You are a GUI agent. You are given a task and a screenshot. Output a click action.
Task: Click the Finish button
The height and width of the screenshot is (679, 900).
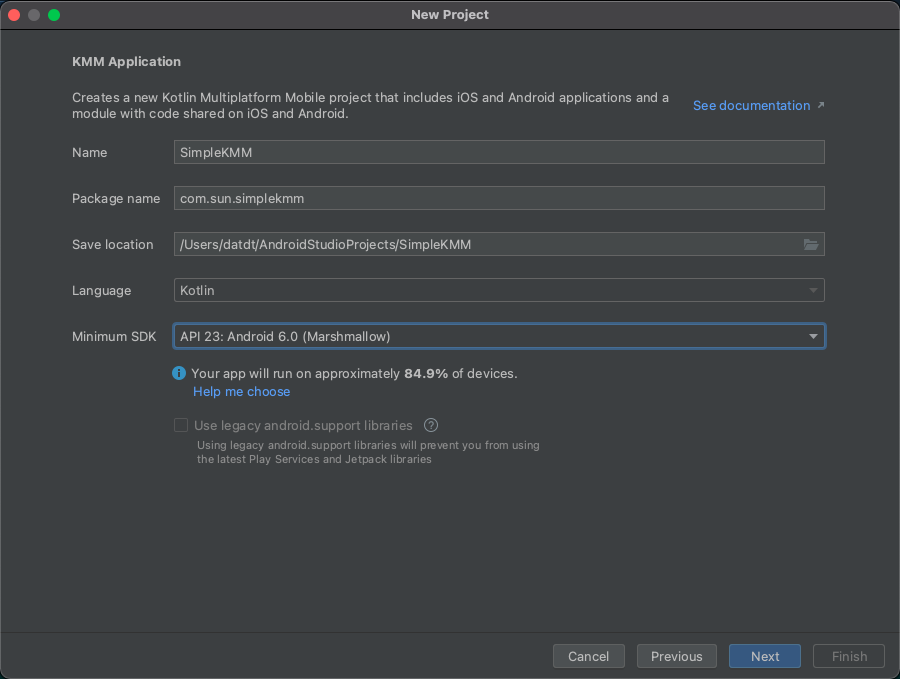[849, 656]
